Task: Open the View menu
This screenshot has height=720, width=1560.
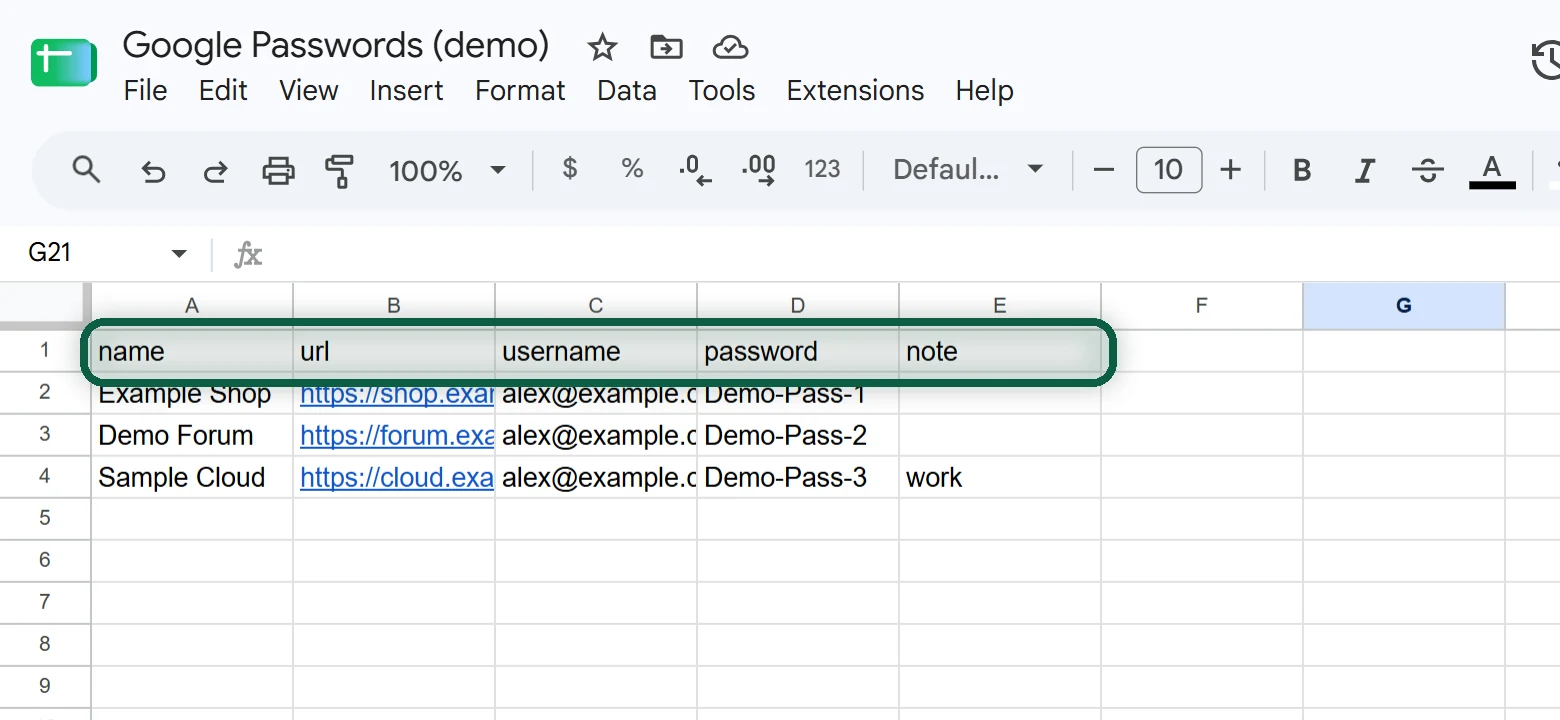Action: coord(309,90)
